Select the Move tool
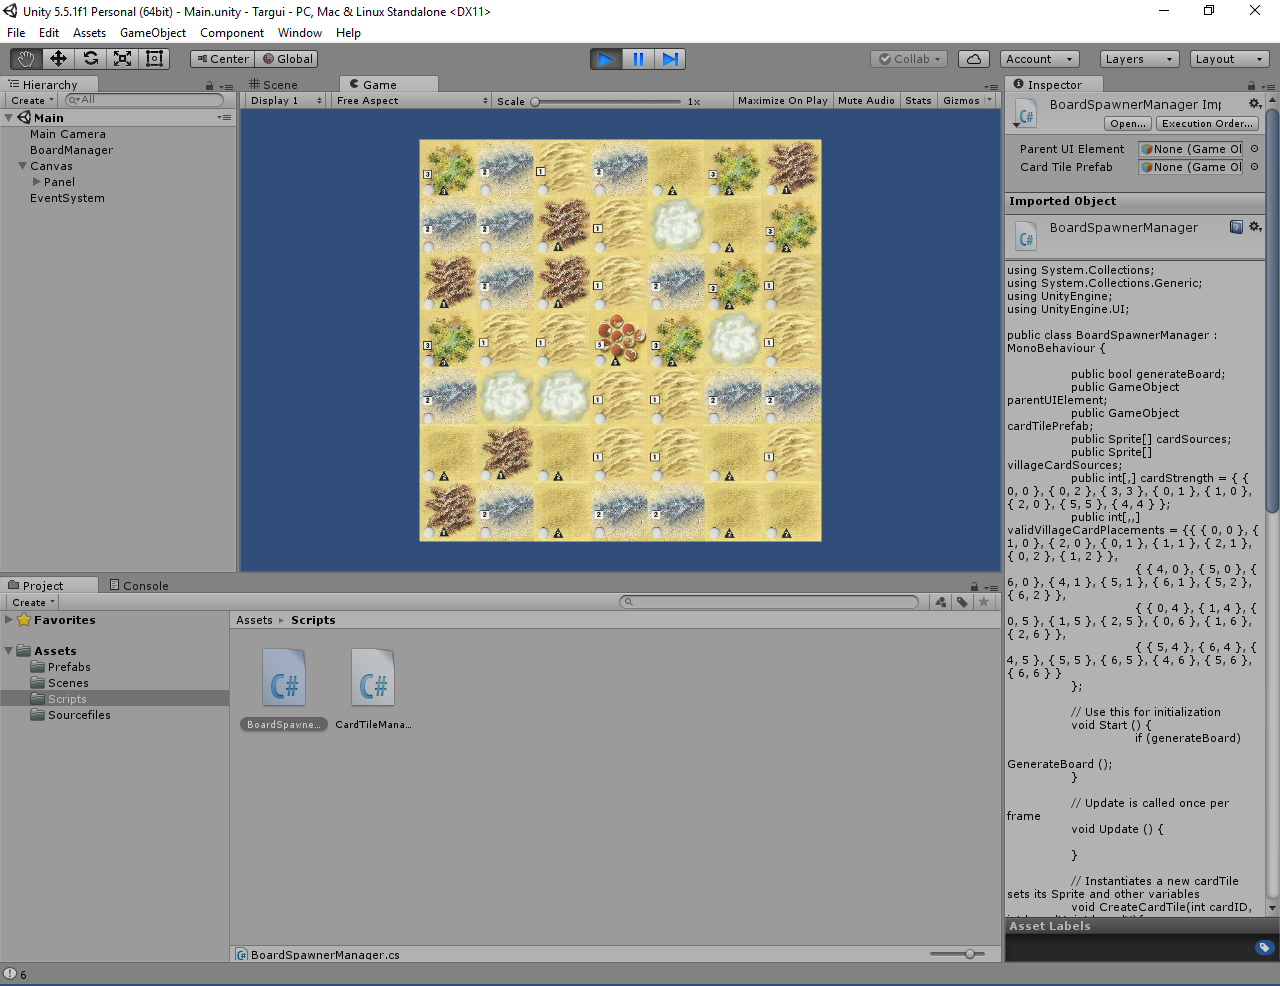The height and width of the screenshot is (986, 1280). (58, 59)
